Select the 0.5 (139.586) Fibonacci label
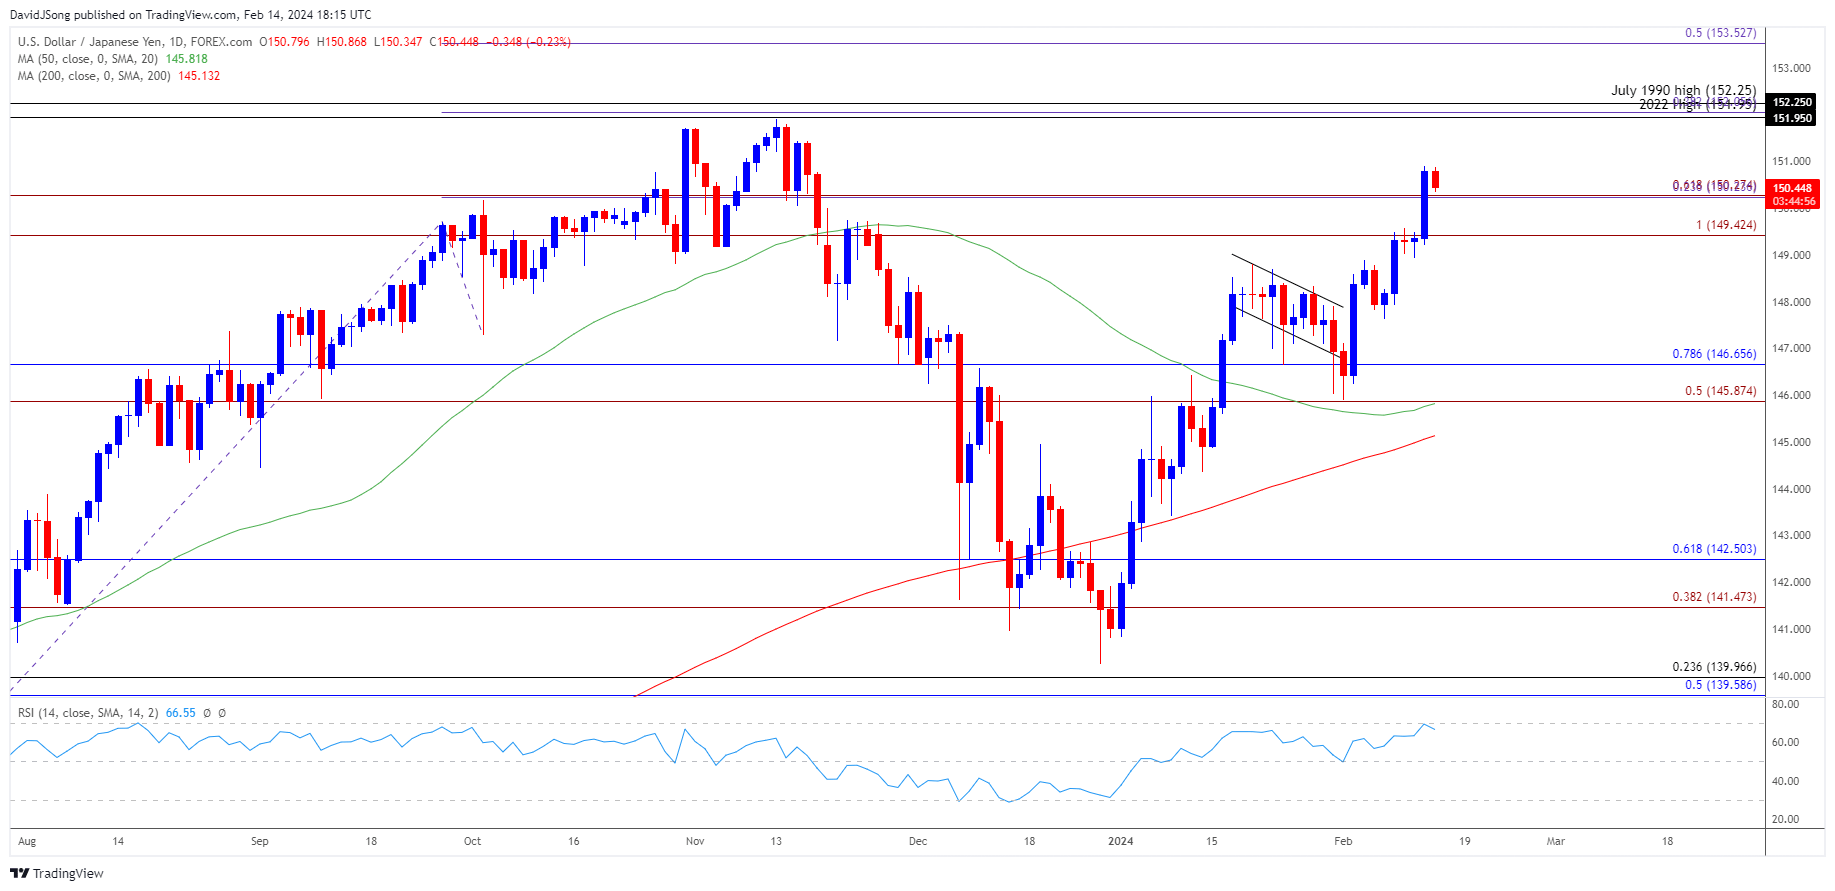The height and width of the screenshot is (891, 1835). pyautogui.click(x=1720, y=685)
